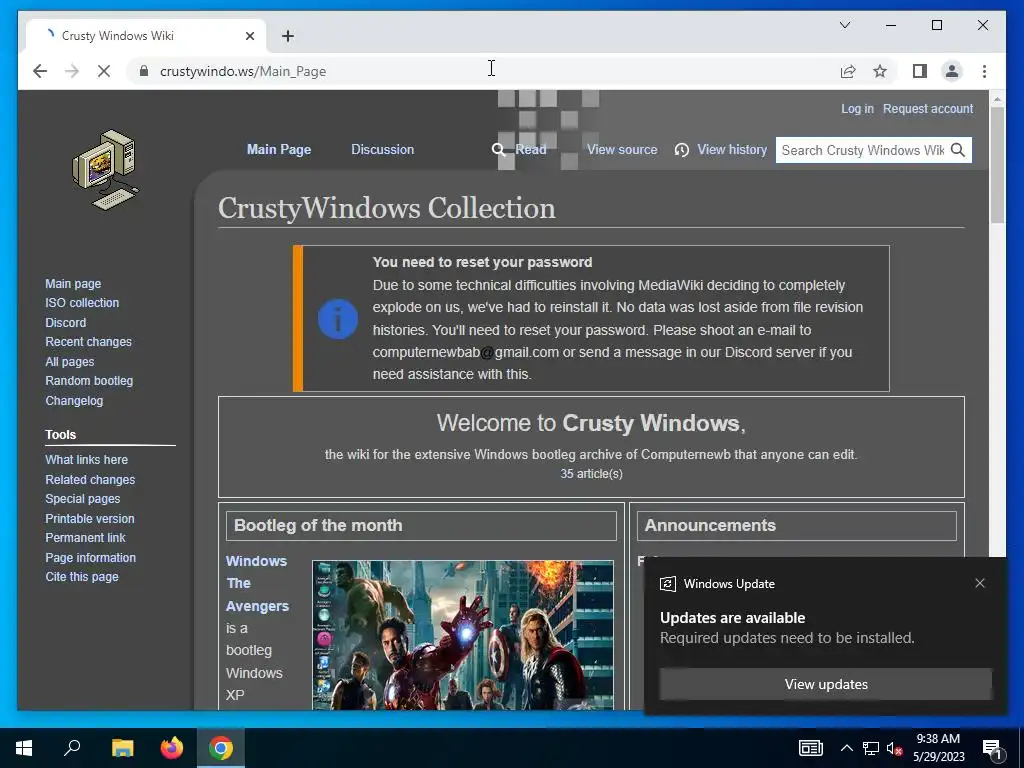Image resolution: width=1024 pixels, height=768 pixels.
Task: Open the Chrome profile avatar
Action: [952, 71]
